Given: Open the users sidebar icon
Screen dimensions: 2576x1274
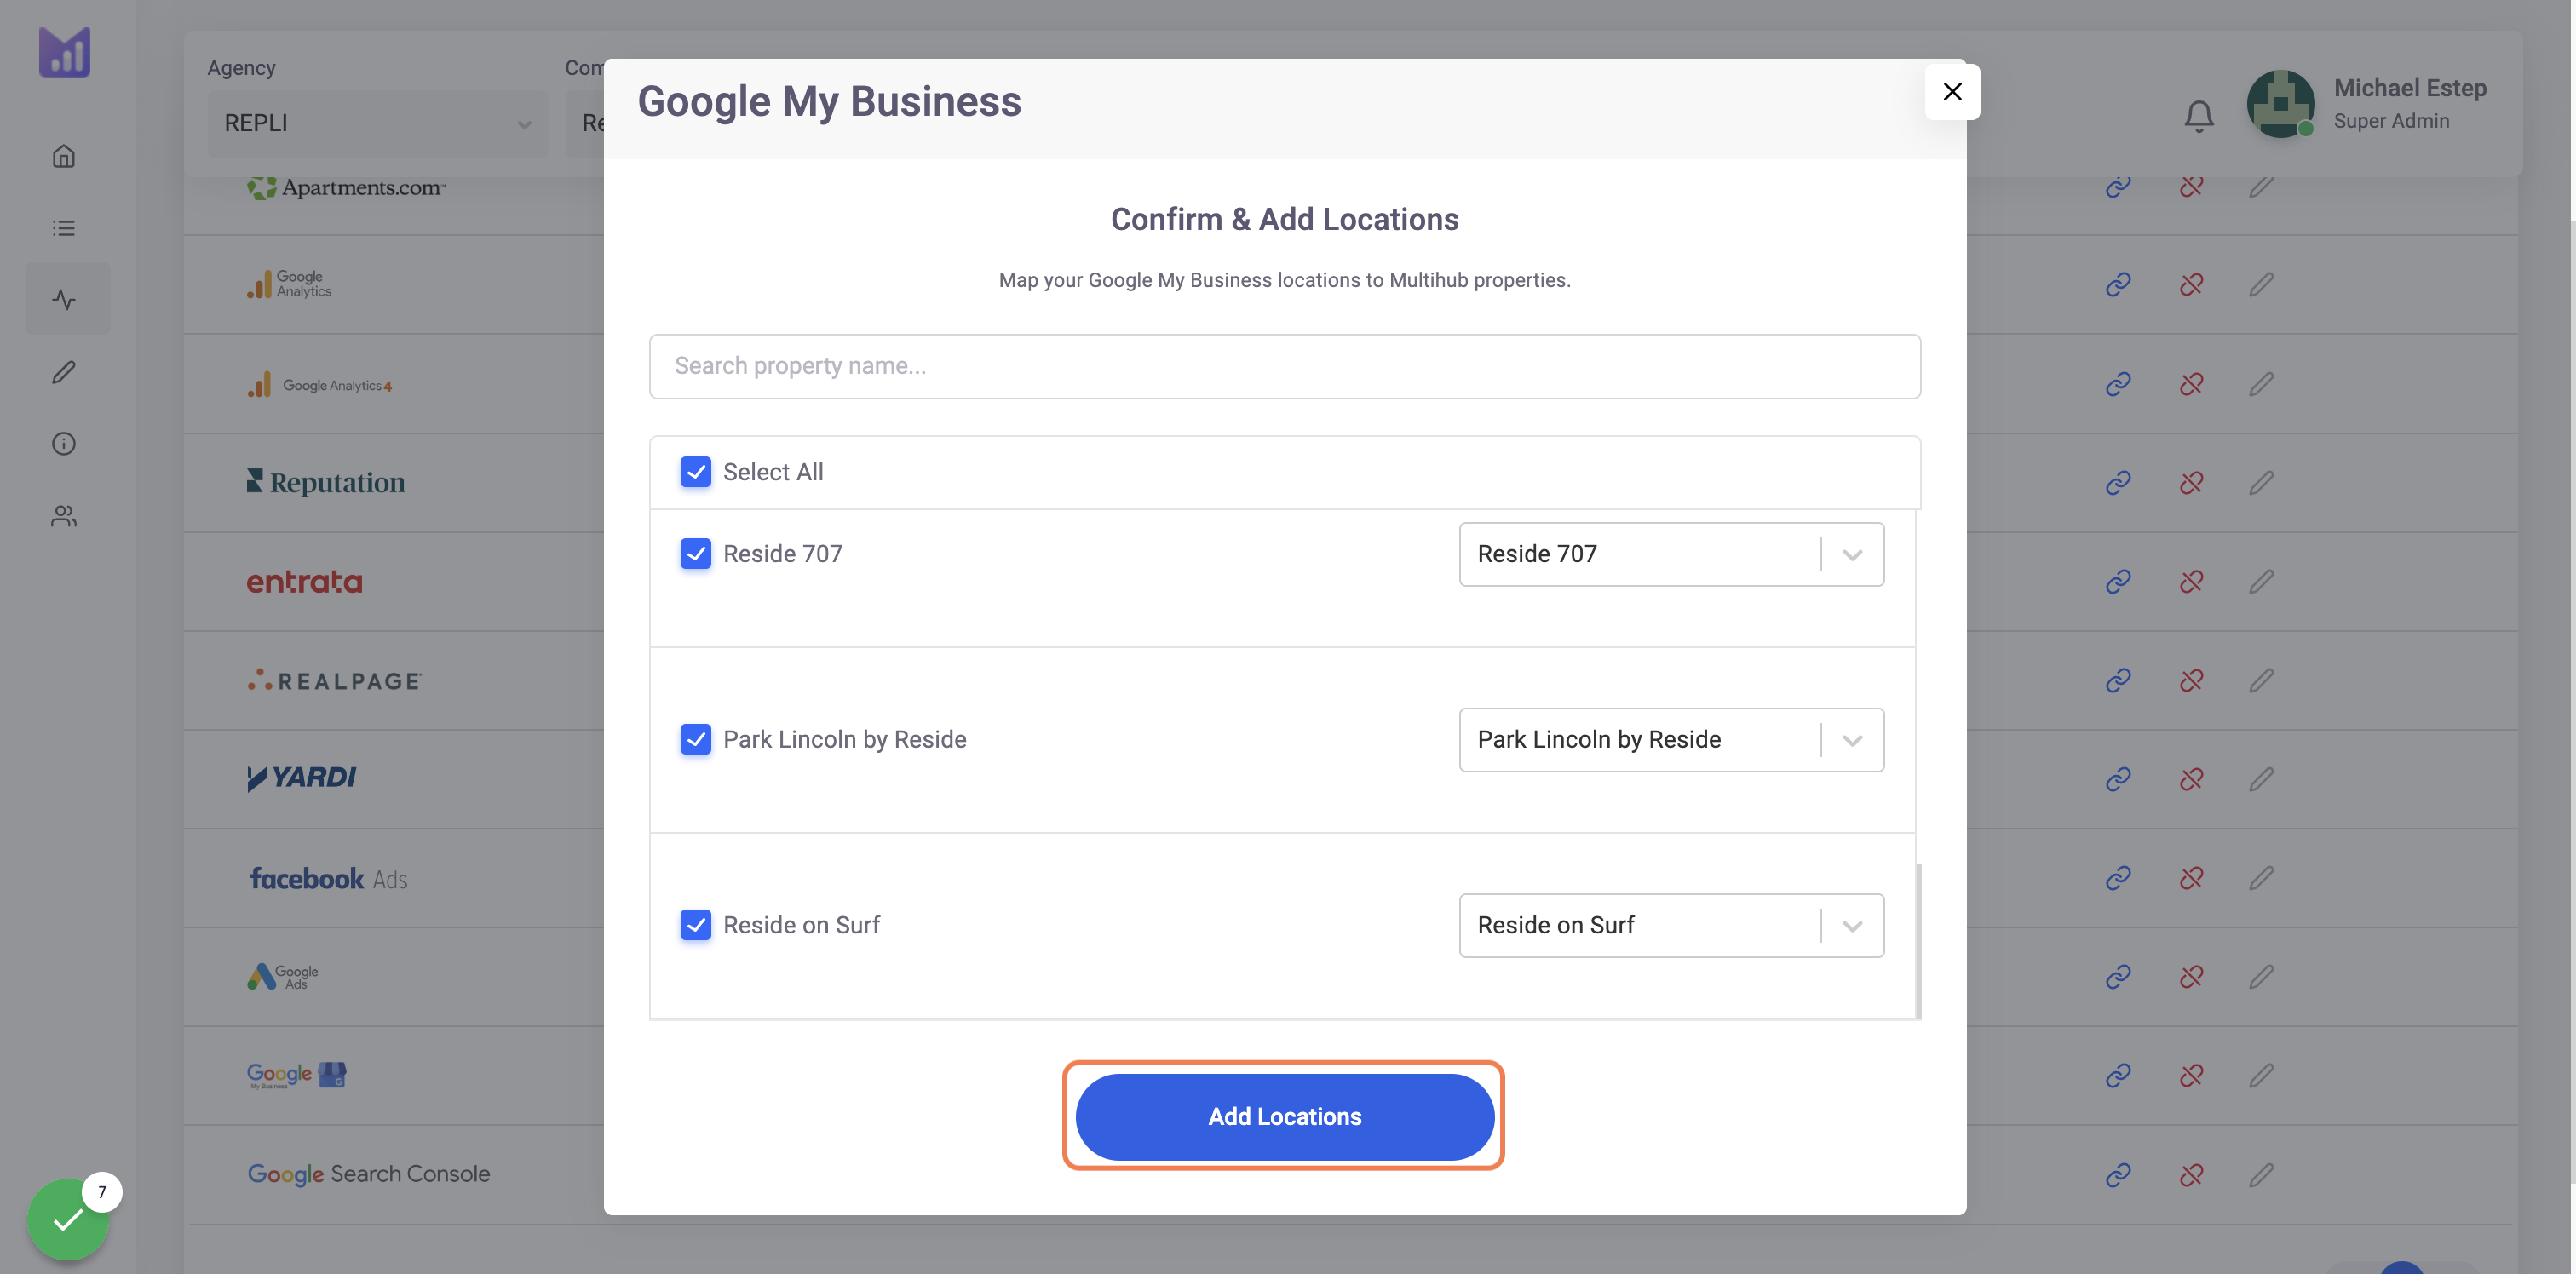Looking at the screenshot, I should tap(64, 515).
